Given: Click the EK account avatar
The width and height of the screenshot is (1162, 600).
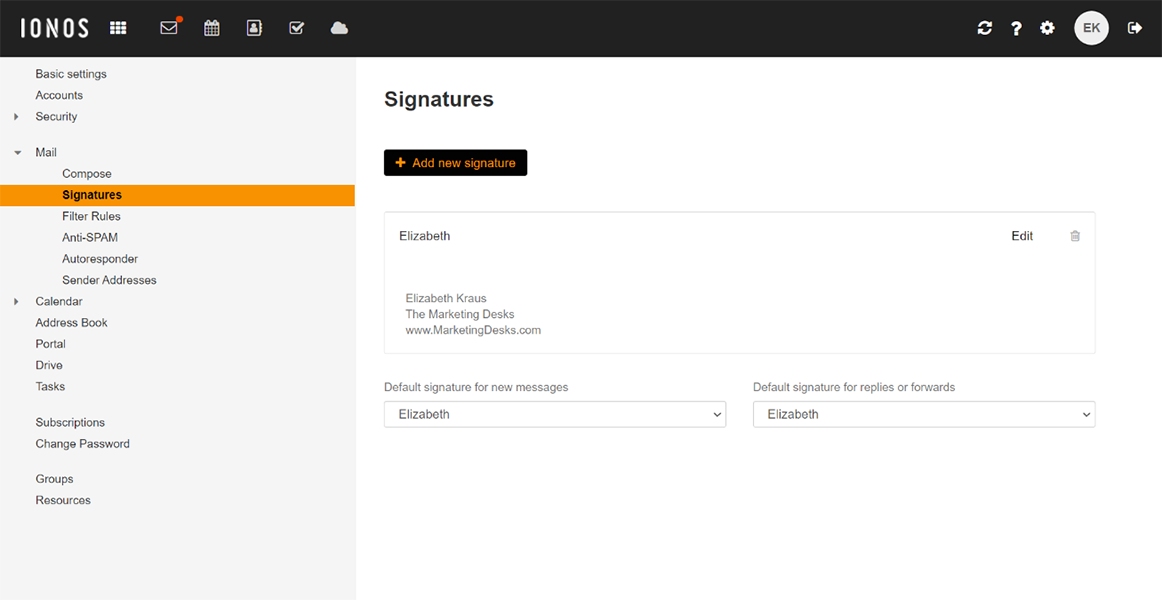Looking at the screenshot, I should 1092,28.
